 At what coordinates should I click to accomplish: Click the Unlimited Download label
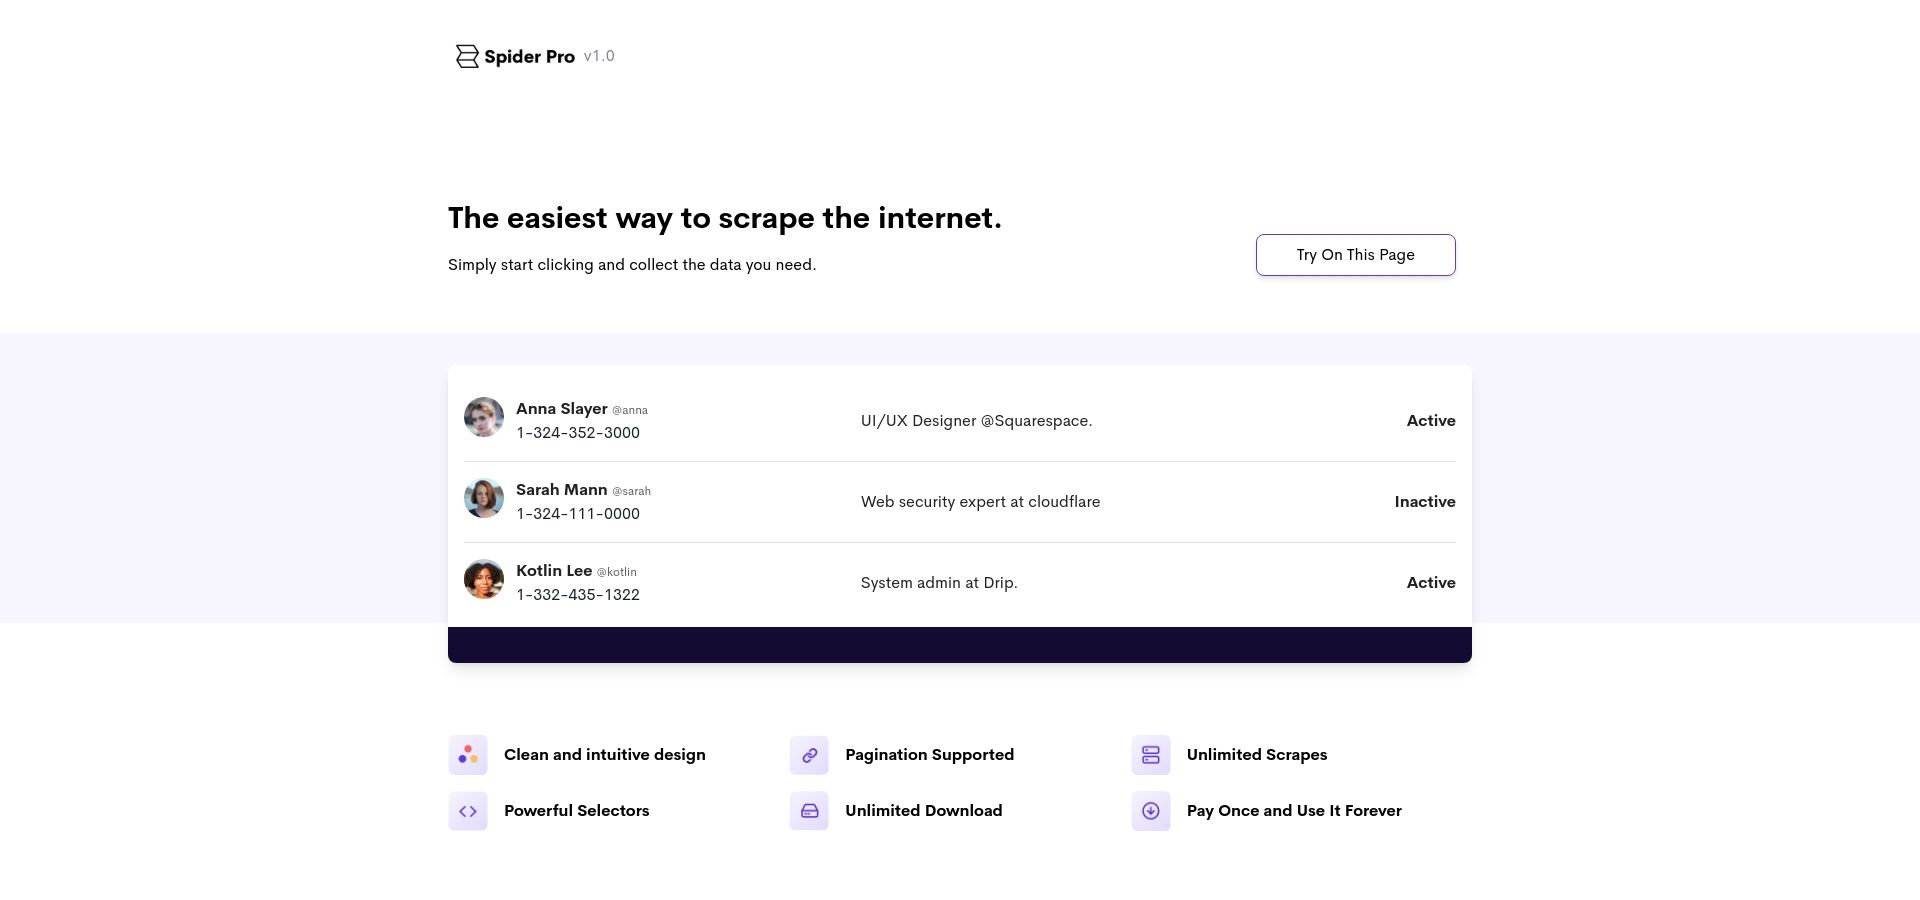pyautogui.click(x=923, y=811)
